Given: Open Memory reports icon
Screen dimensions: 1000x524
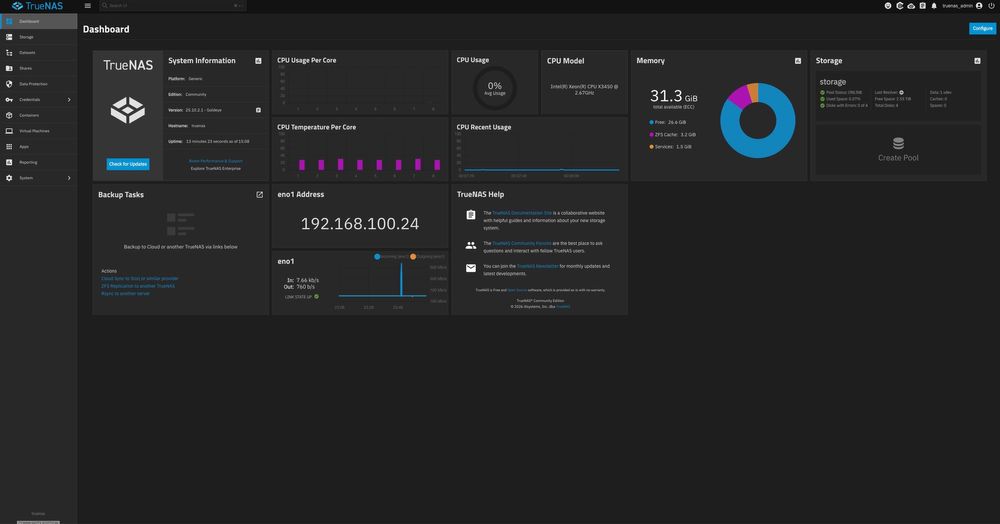Looking at the screenshot, I should (798, 61).
